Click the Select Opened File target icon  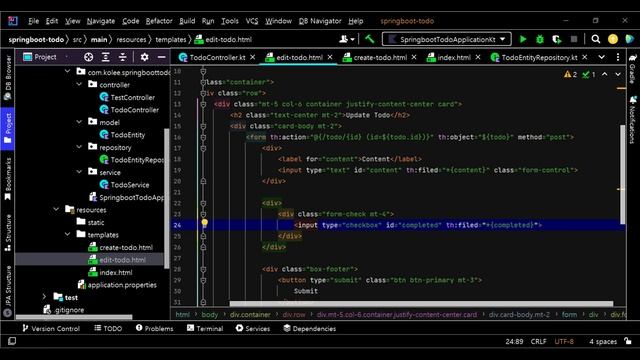[x=88, y=57]
